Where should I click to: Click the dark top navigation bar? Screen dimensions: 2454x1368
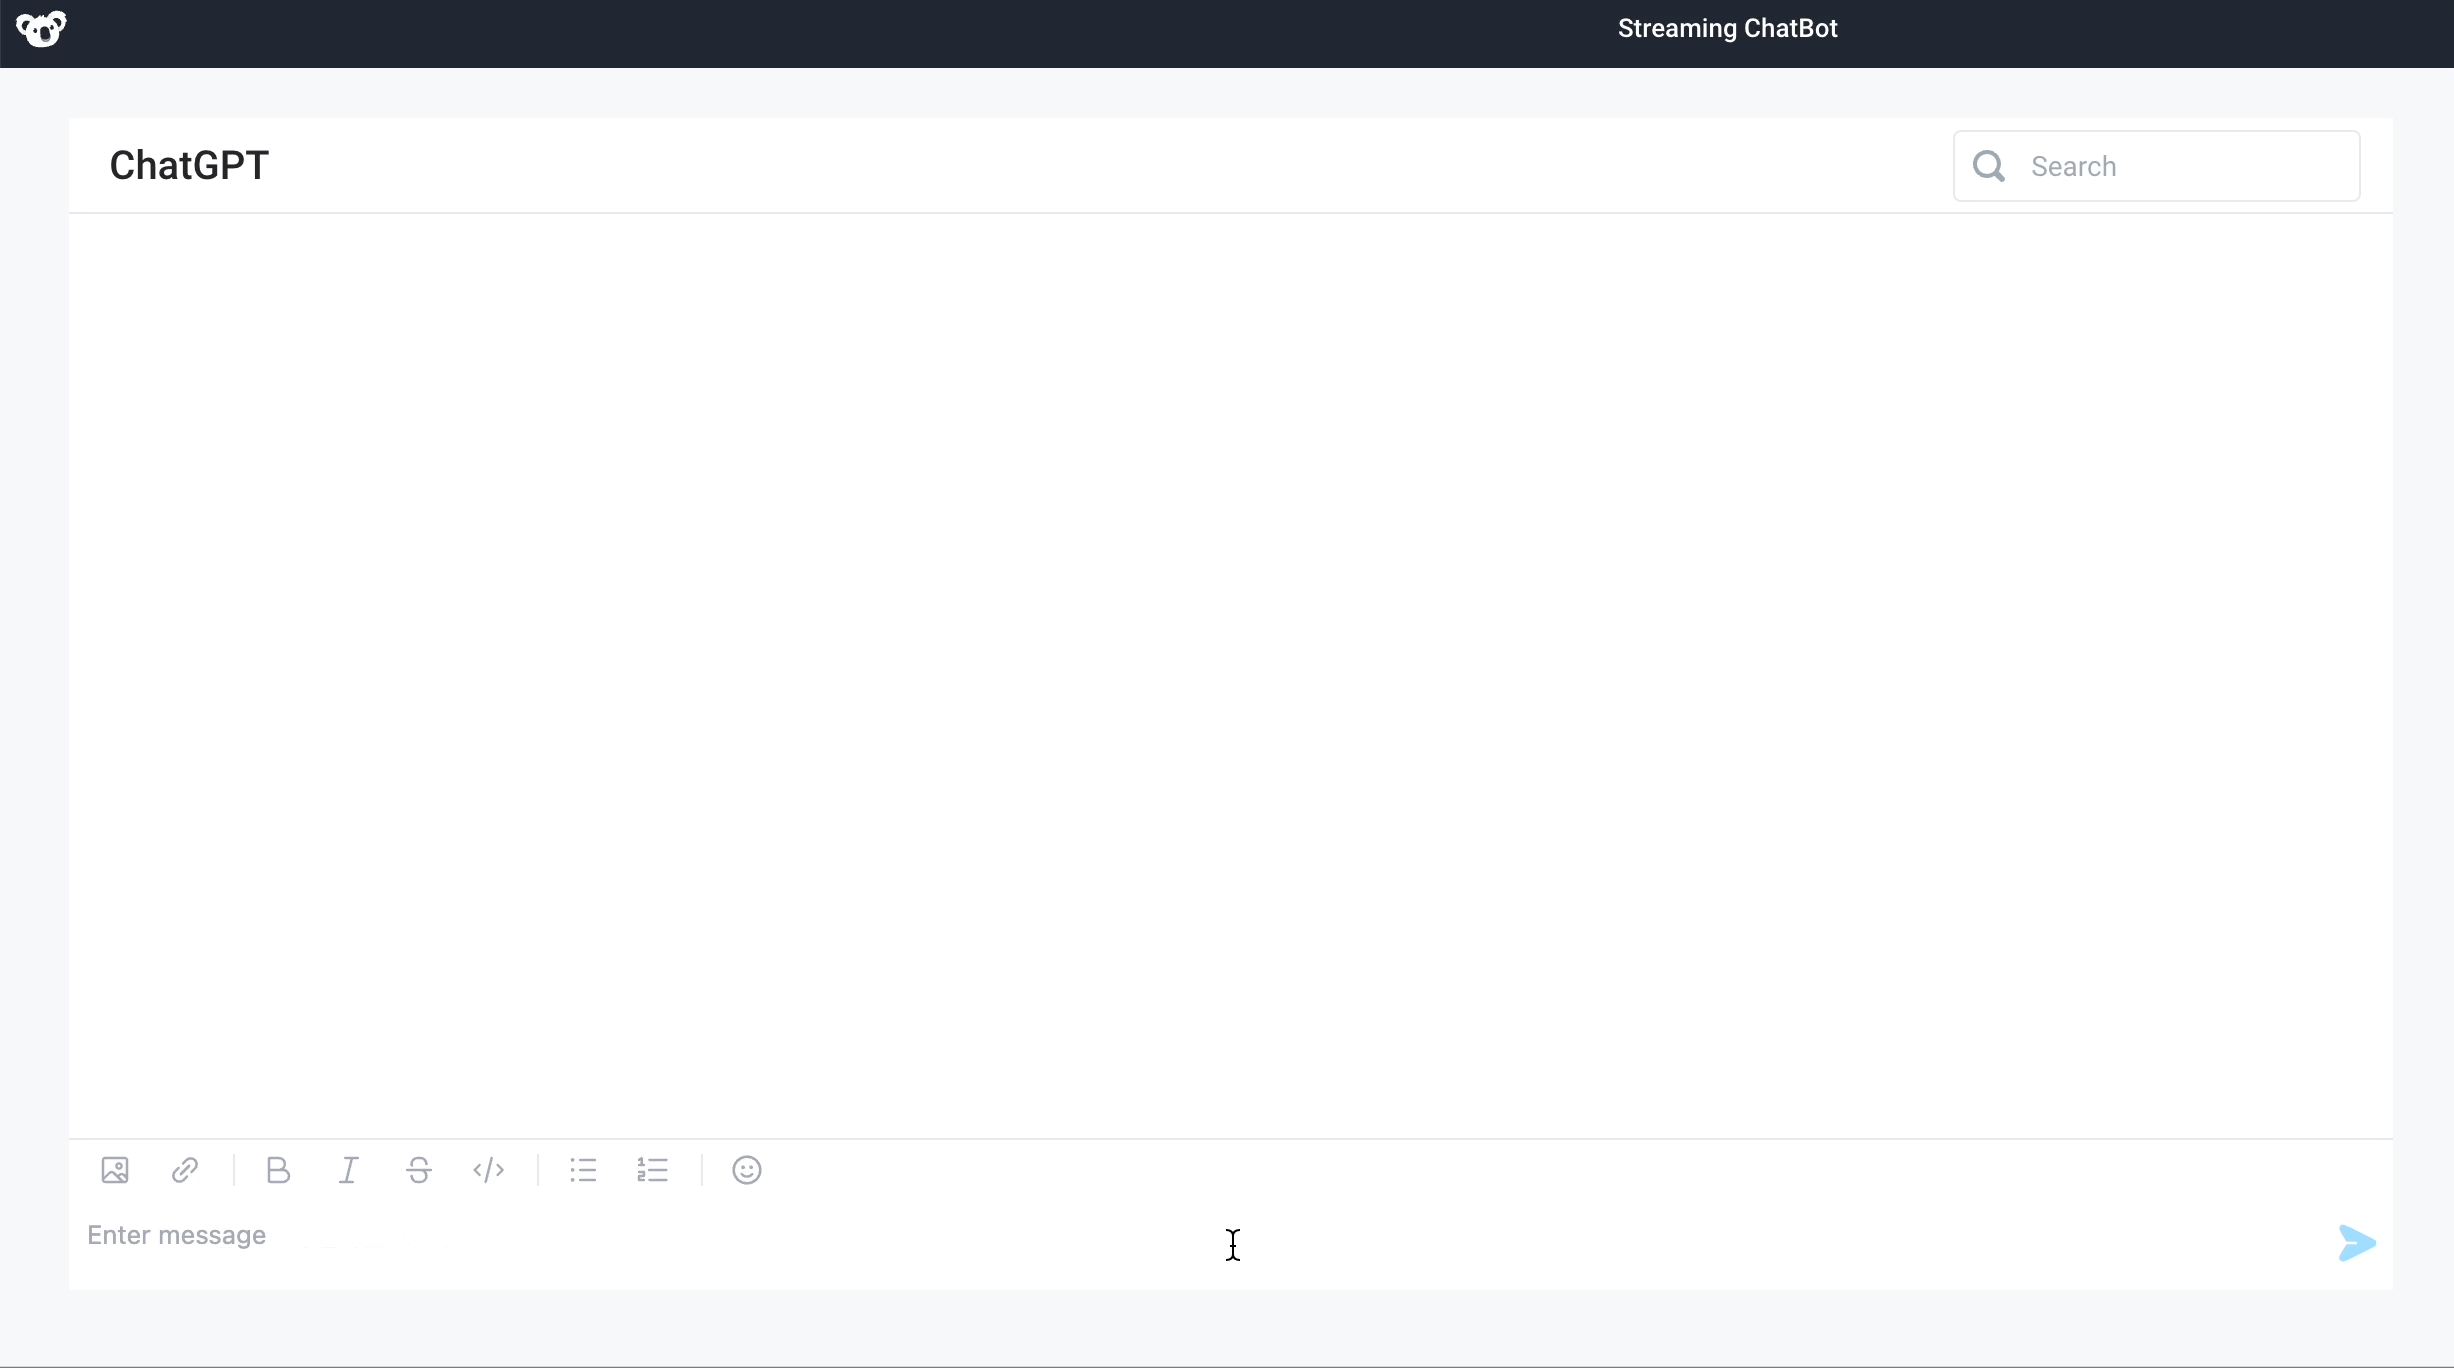tap(800, 33)
